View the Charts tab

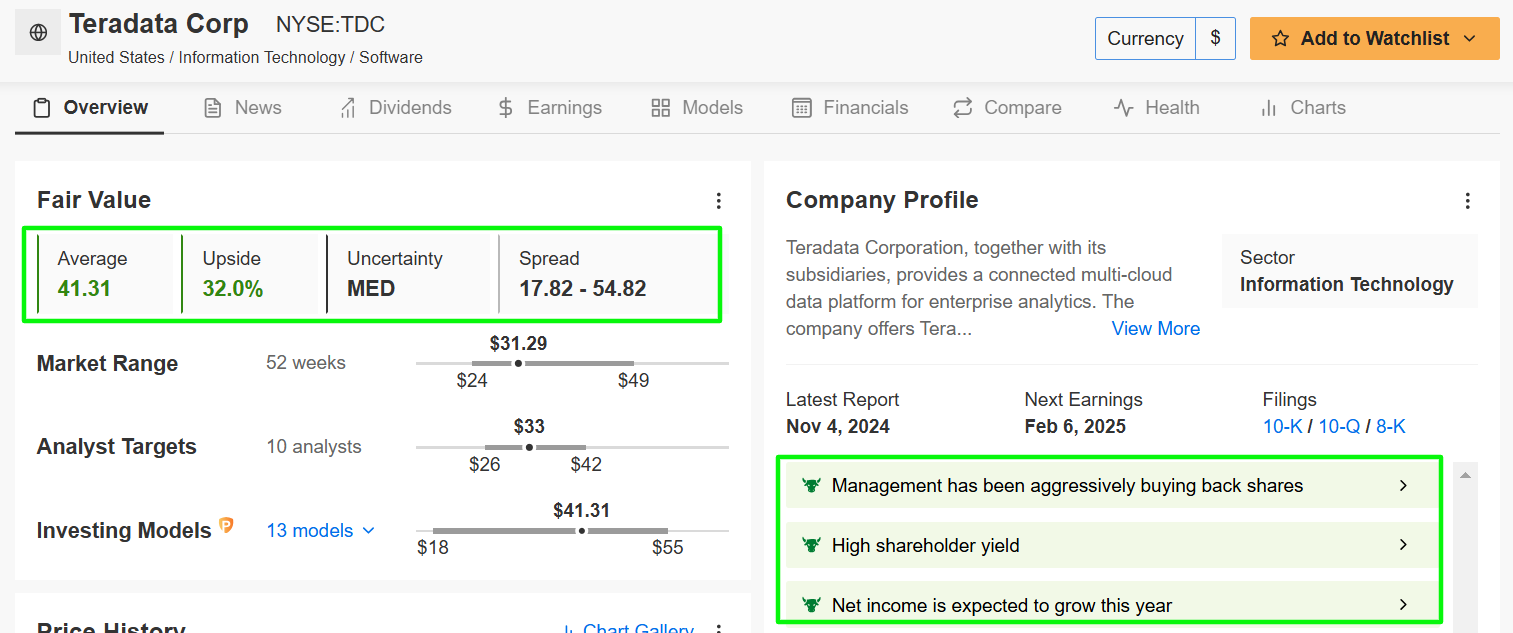(x=1302, y=107)
